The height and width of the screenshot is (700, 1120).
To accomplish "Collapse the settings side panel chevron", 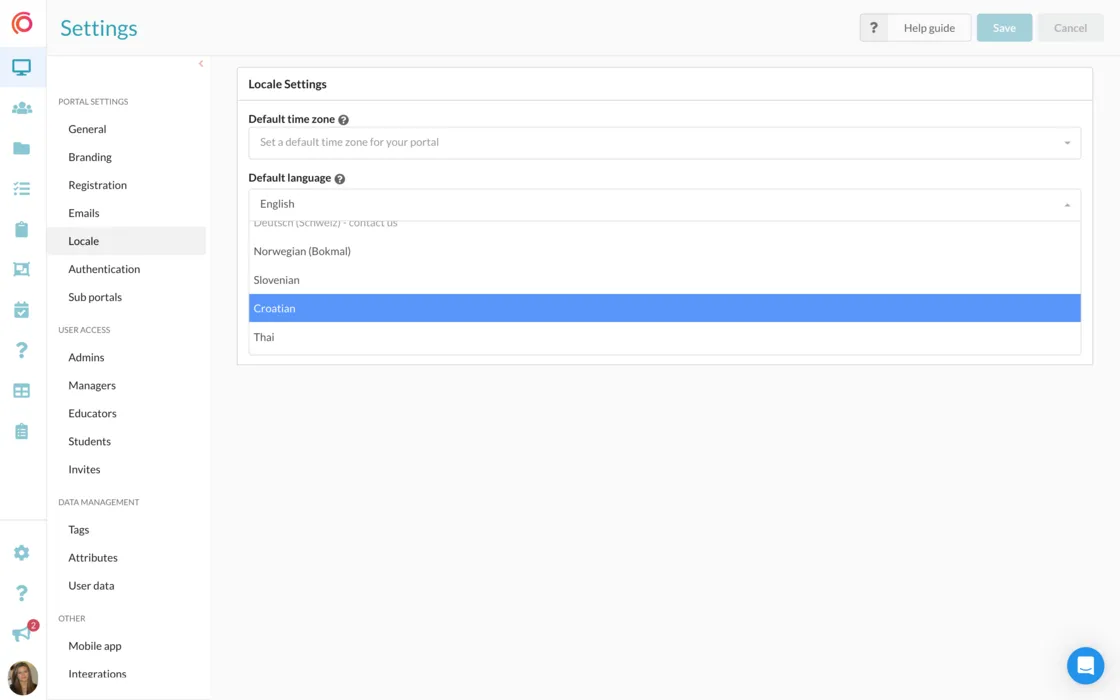I will click(200, 64).
